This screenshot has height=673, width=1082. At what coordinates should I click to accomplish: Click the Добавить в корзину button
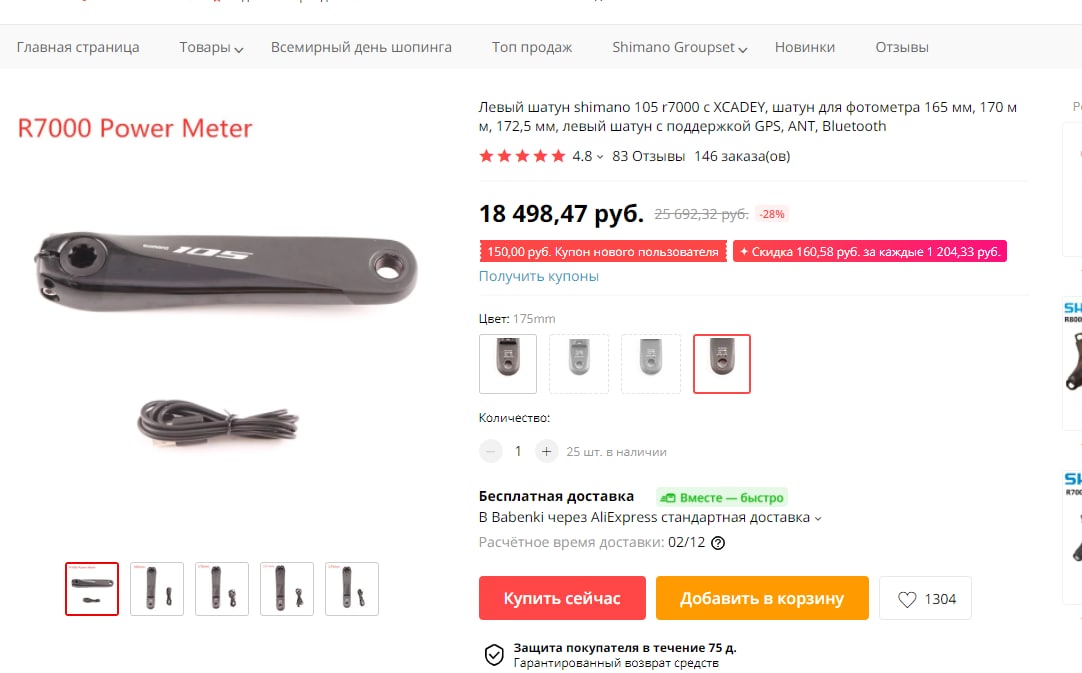[x=762, y=598]
